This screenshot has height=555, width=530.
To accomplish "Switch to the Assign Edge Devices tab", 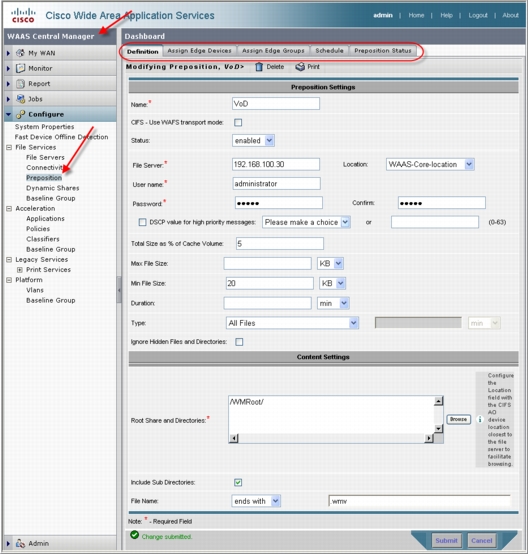I will click(199, 51).
